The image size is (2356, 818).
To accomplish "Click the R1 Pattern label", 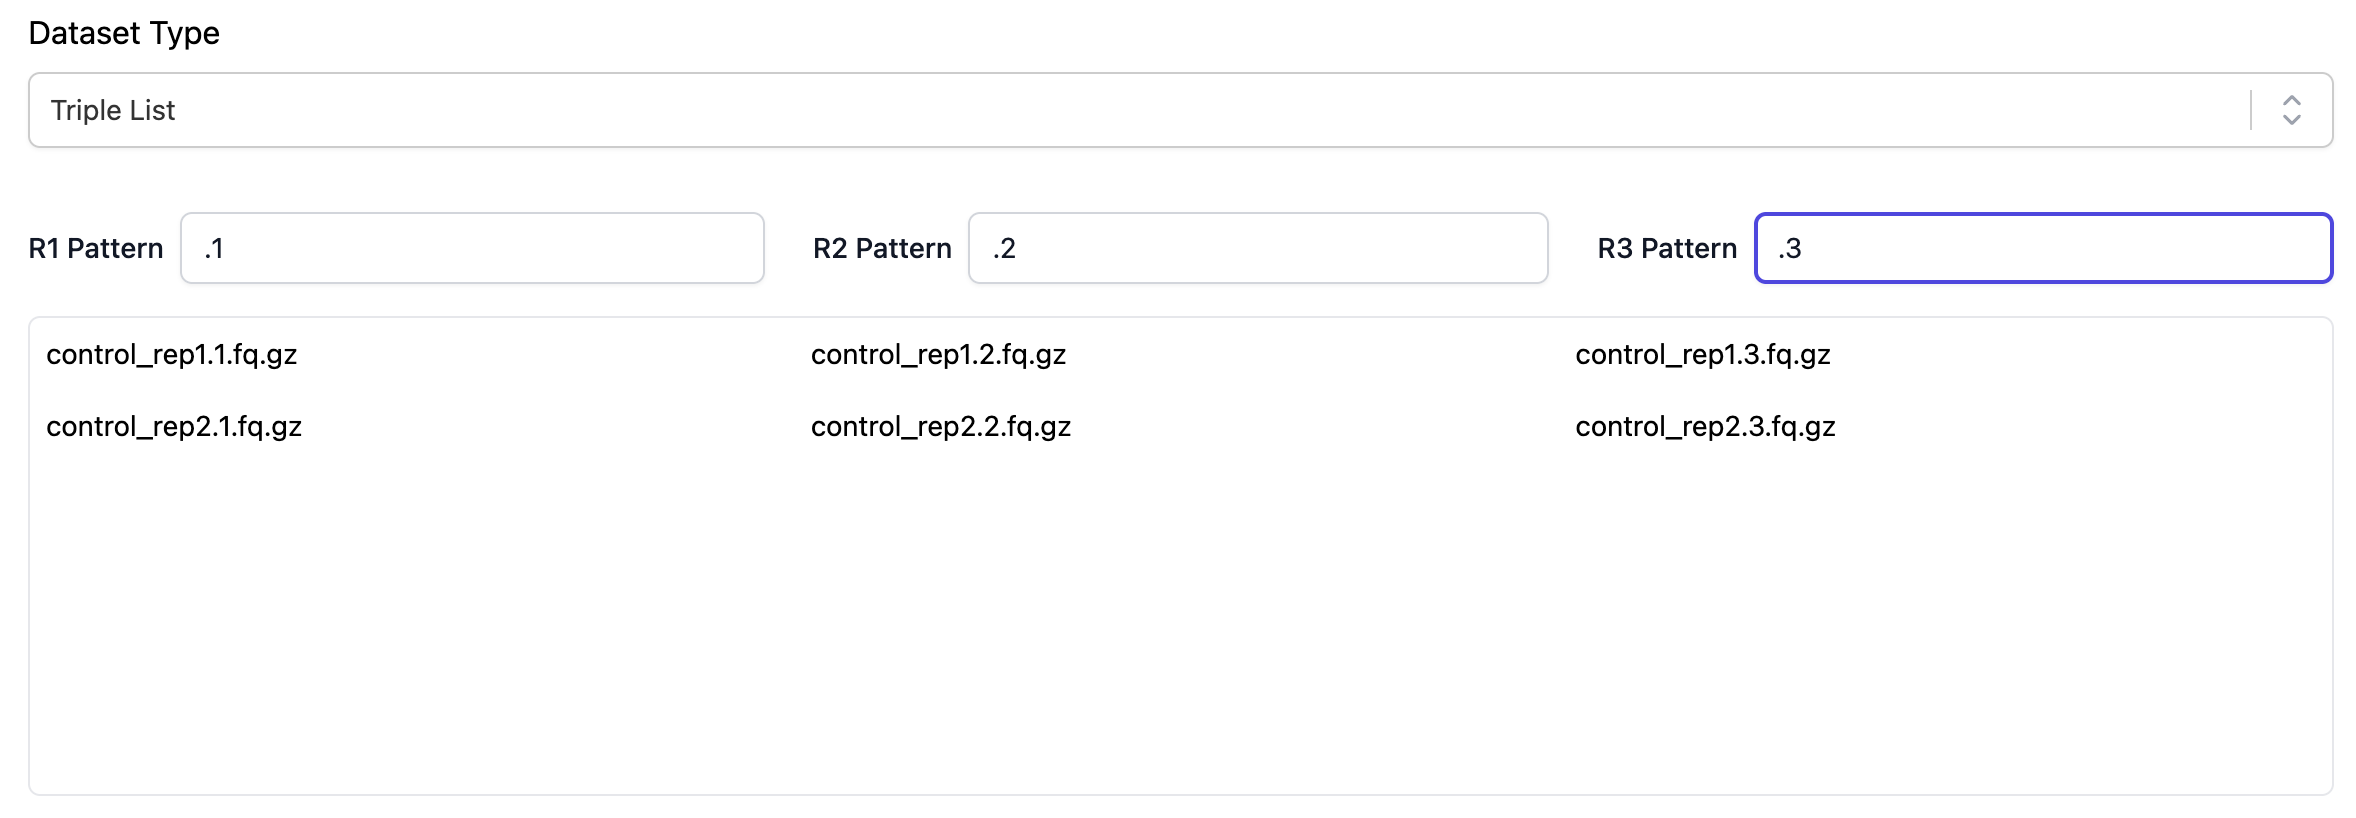I will pos(96,248).
